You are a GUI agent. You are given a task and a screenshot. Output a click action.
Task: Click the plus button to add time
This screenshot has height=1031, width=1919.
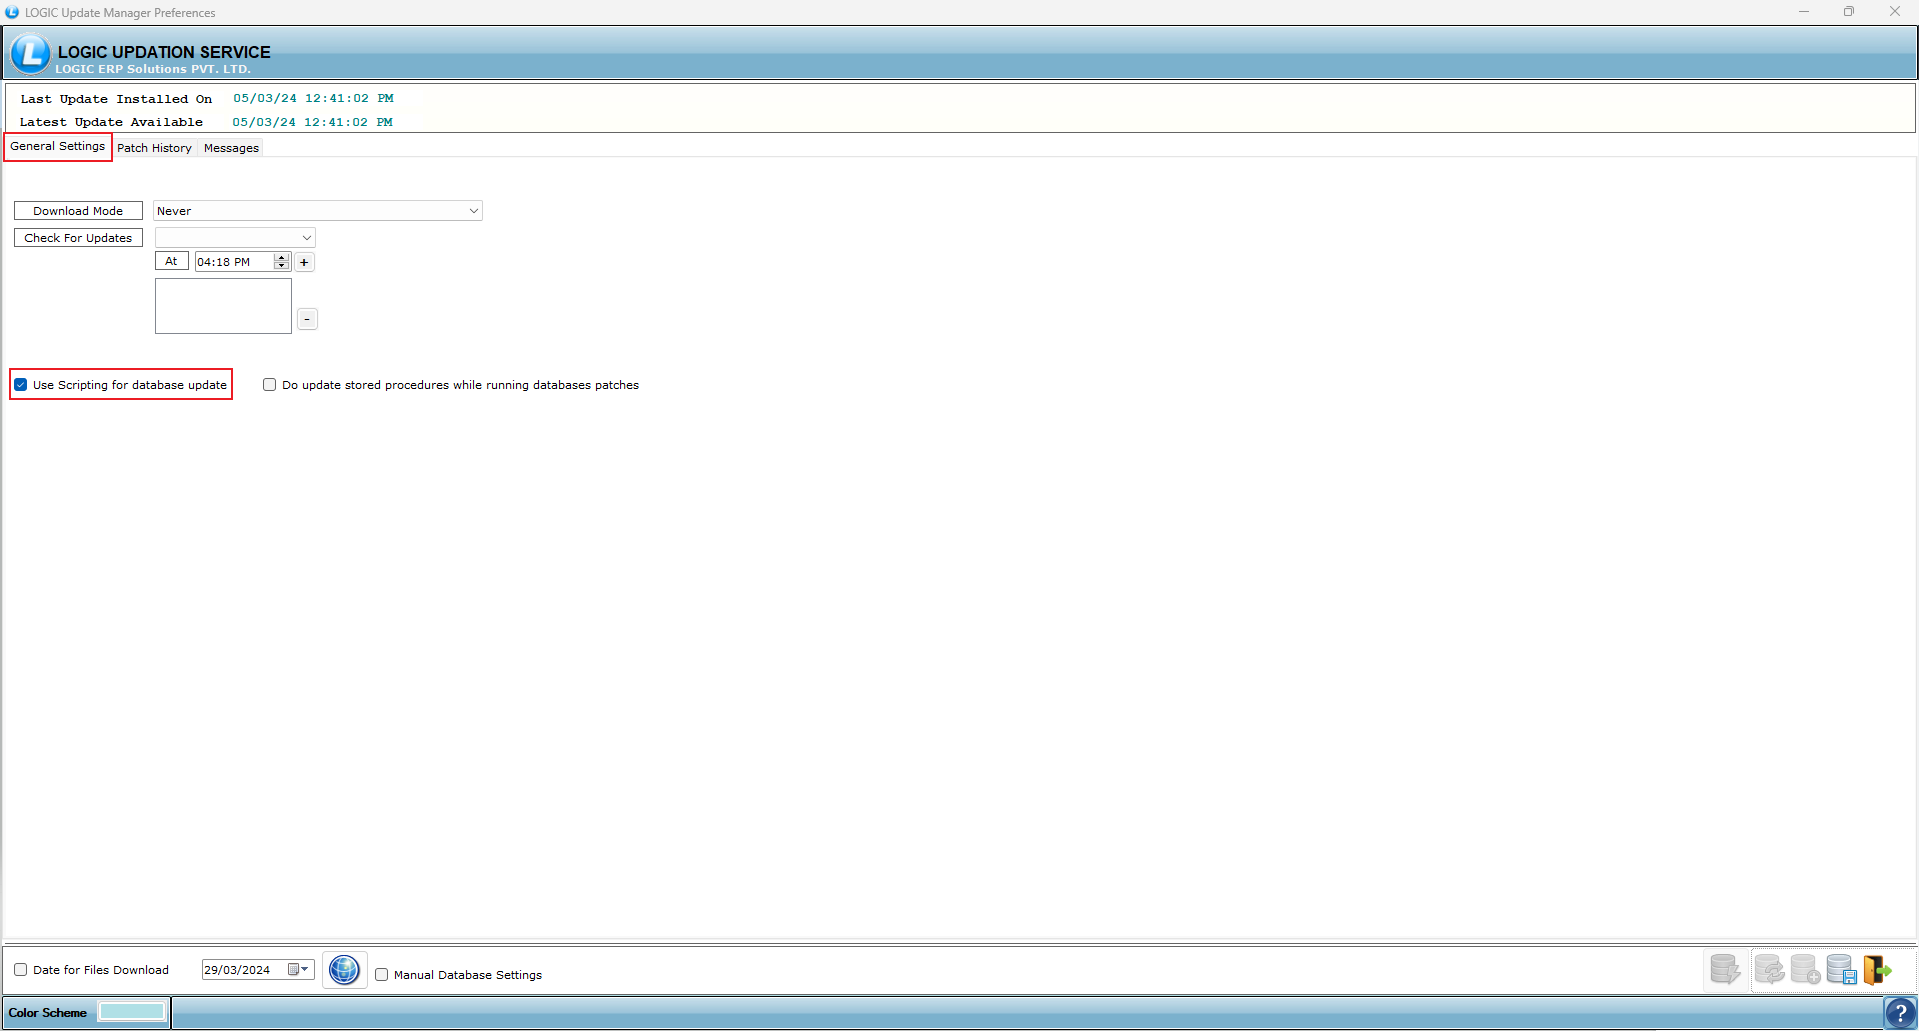305,262
